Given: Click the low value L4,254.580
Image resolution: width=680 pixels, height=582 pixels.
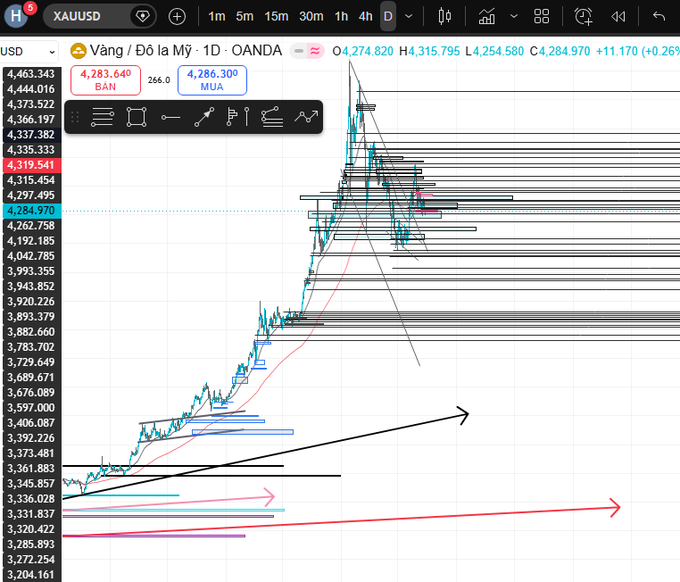Looking at the screenshot, I should (494, 51).
